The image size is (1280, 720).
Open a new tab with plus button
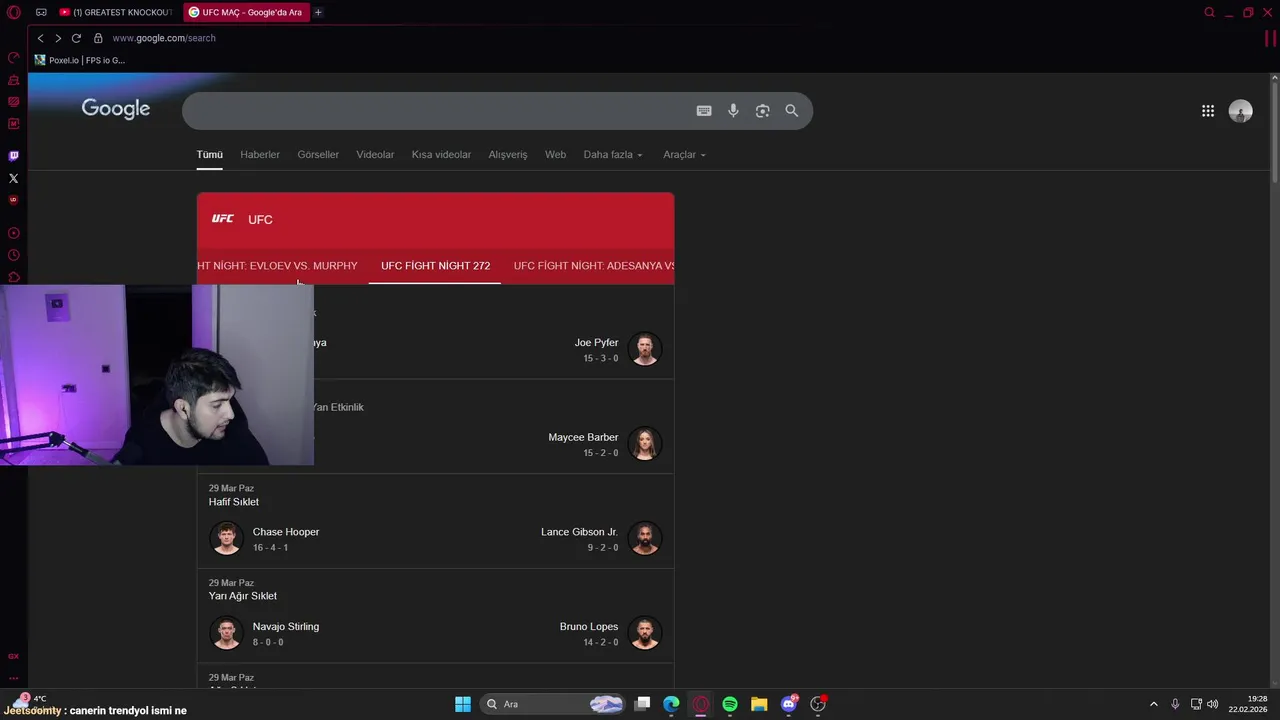318,12
